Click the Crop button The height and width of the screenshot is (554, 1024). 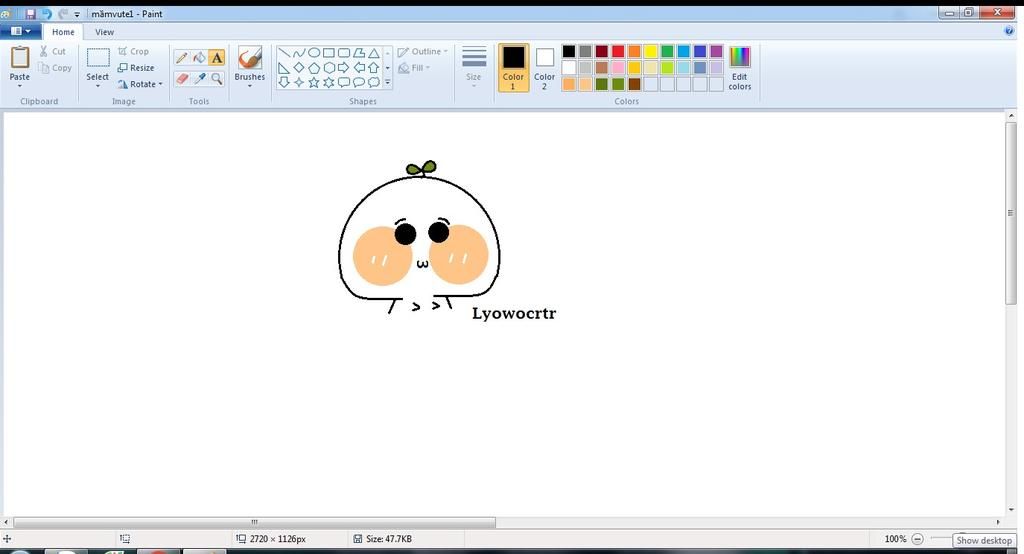[133, 51]
